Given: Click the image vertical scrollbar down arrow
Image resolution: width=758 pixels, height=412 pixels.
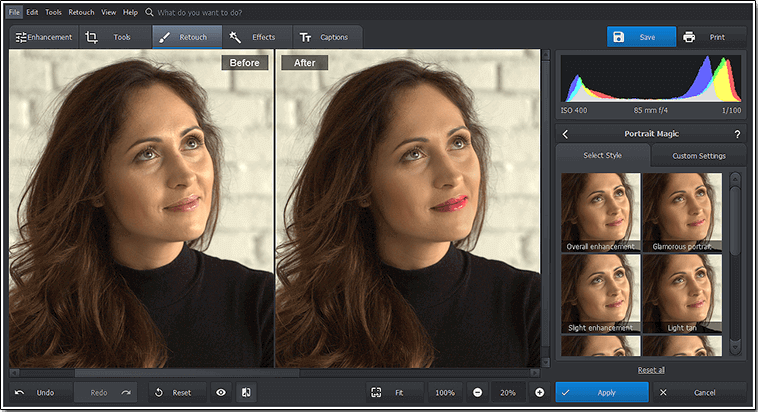Looking at the screenshot, I should tap(546, 362).
